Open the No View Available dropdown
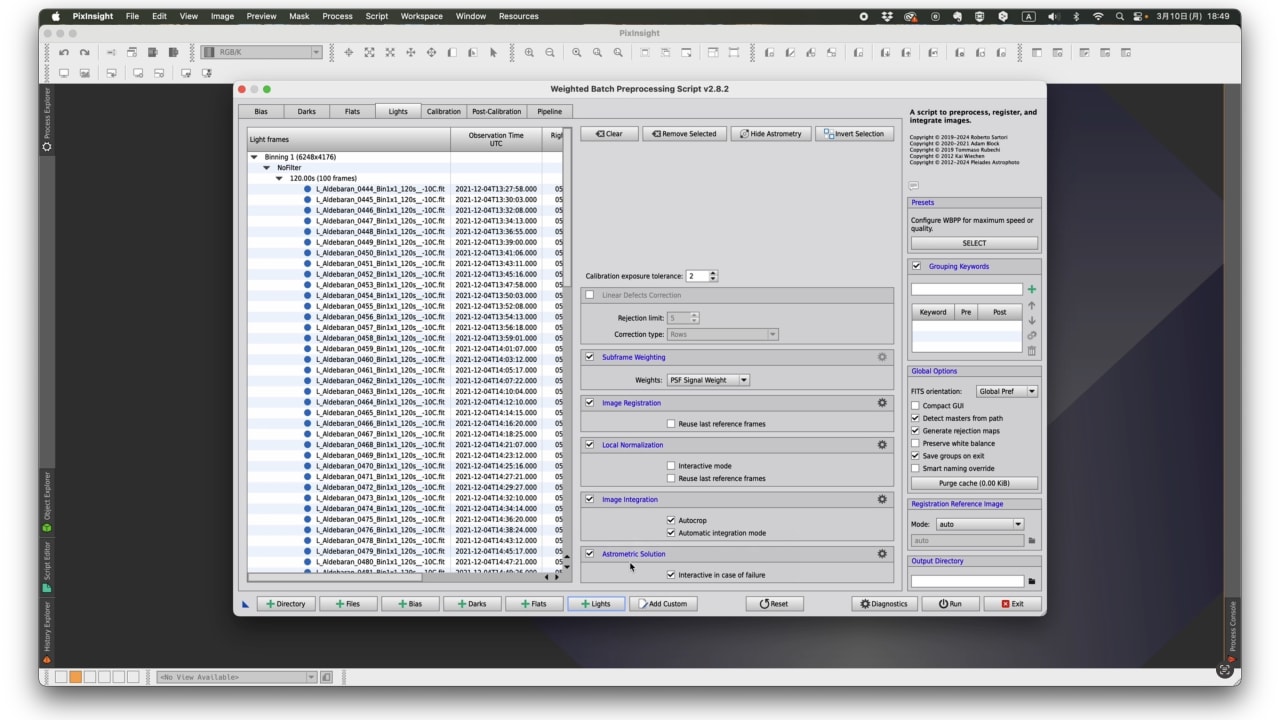 [x=236, y=677]
